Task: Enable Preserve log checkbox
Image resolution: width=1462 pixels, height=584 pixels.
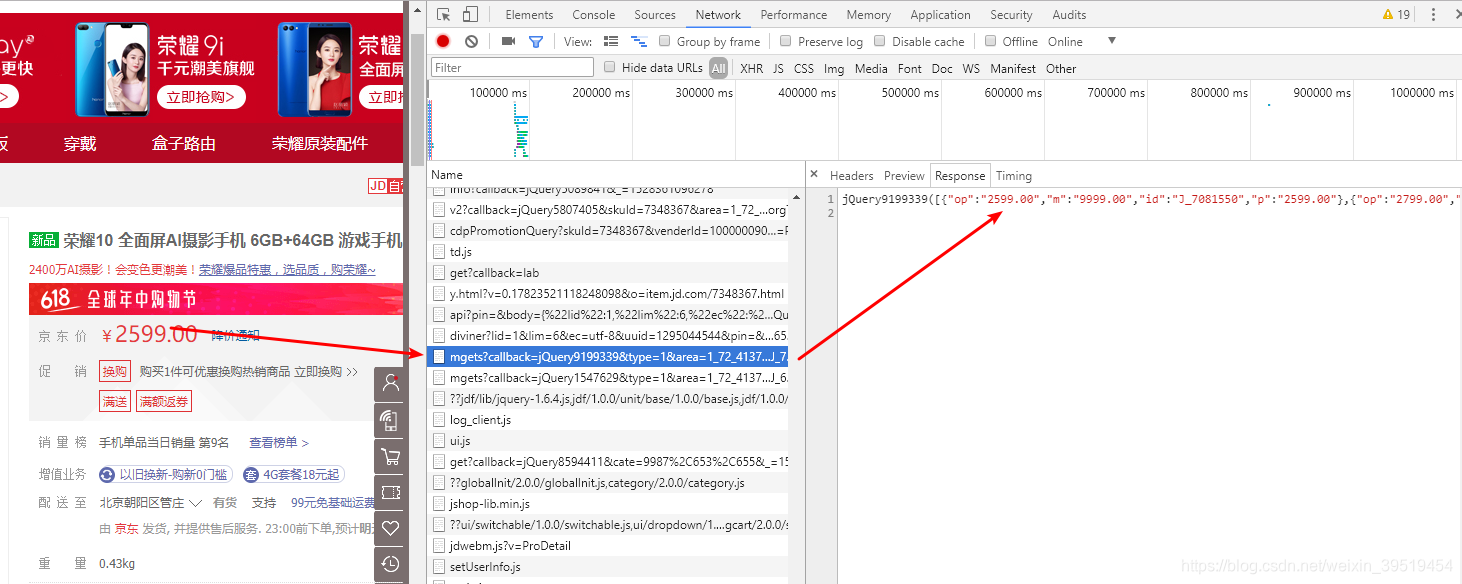Action: click(786, 41)
